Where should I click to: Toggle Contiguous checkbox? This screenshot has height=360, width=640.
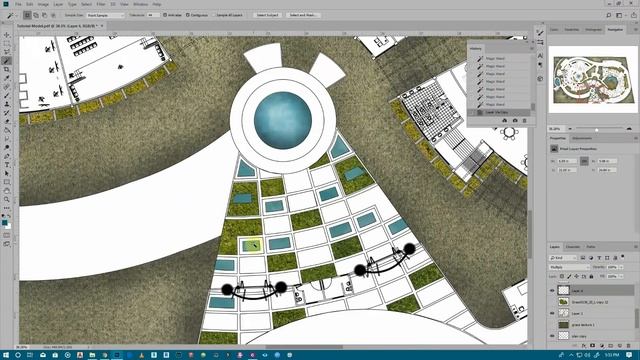(188, 15)
